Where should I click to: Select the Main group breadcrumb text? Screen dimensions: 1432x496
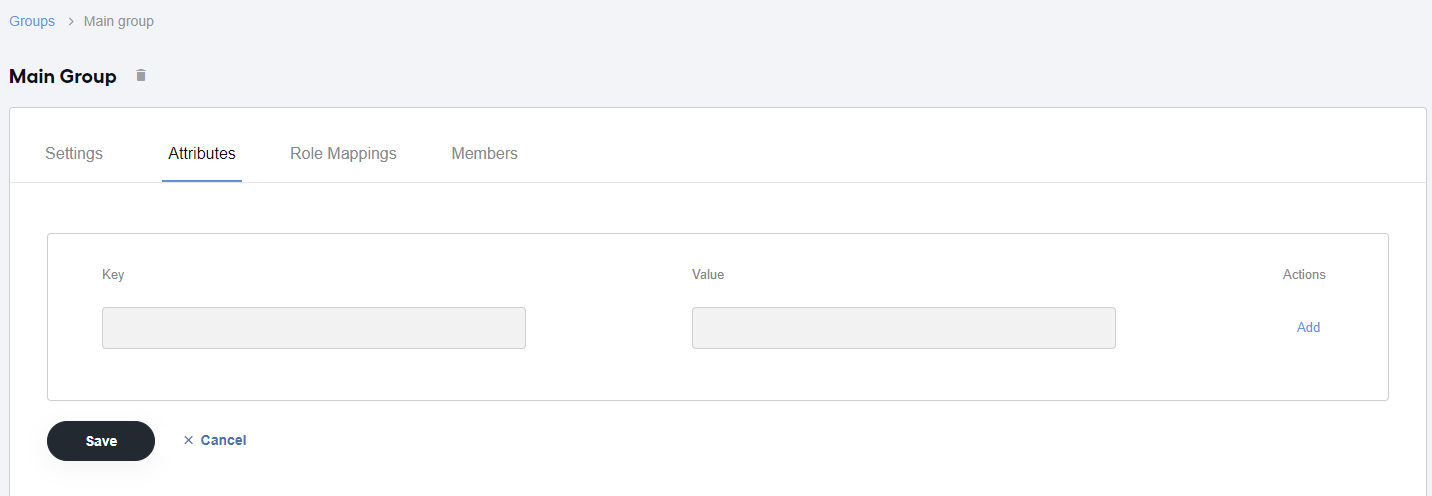119,21
